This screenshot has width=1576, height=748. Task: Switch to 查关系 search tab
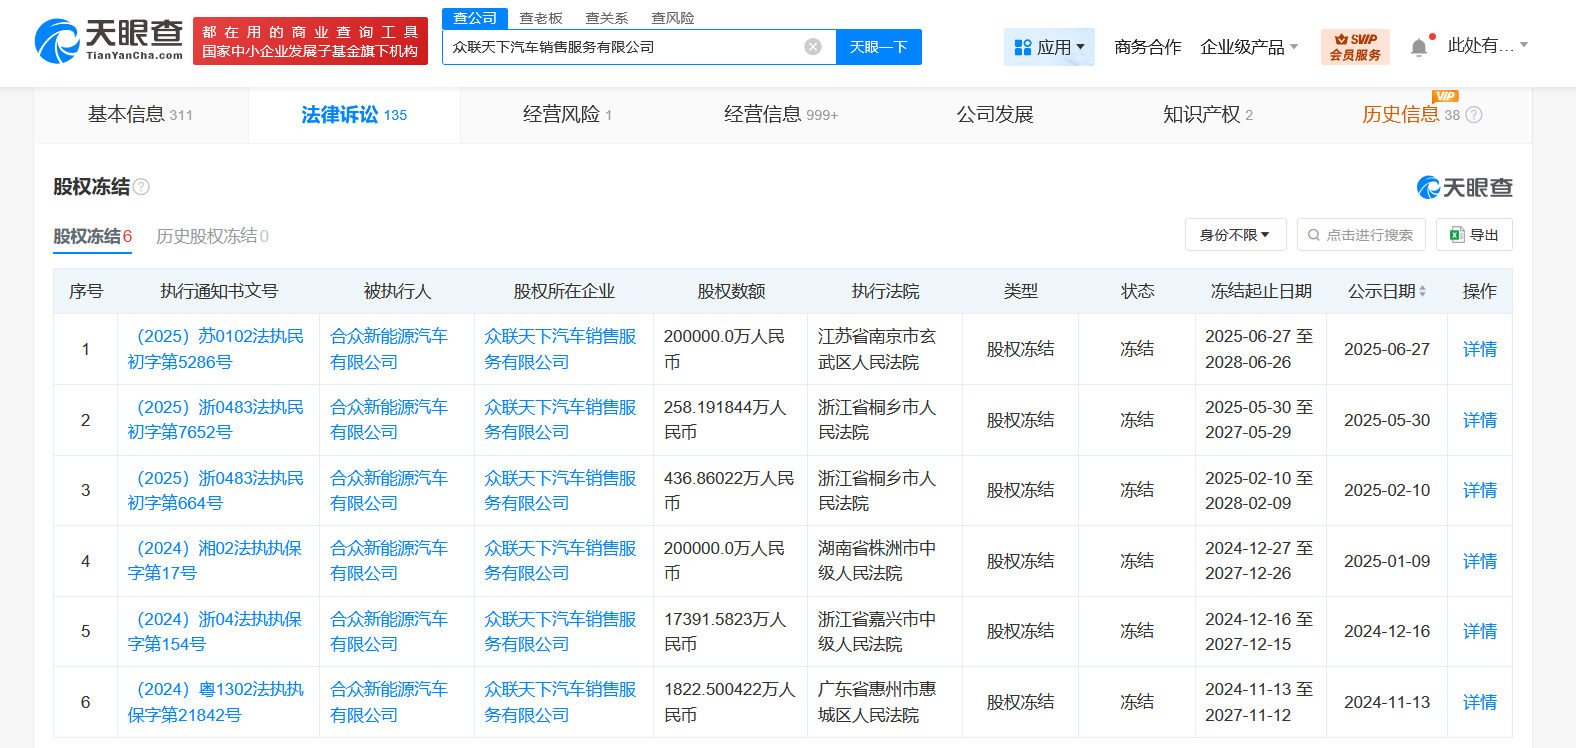click(x=607, y=18)
